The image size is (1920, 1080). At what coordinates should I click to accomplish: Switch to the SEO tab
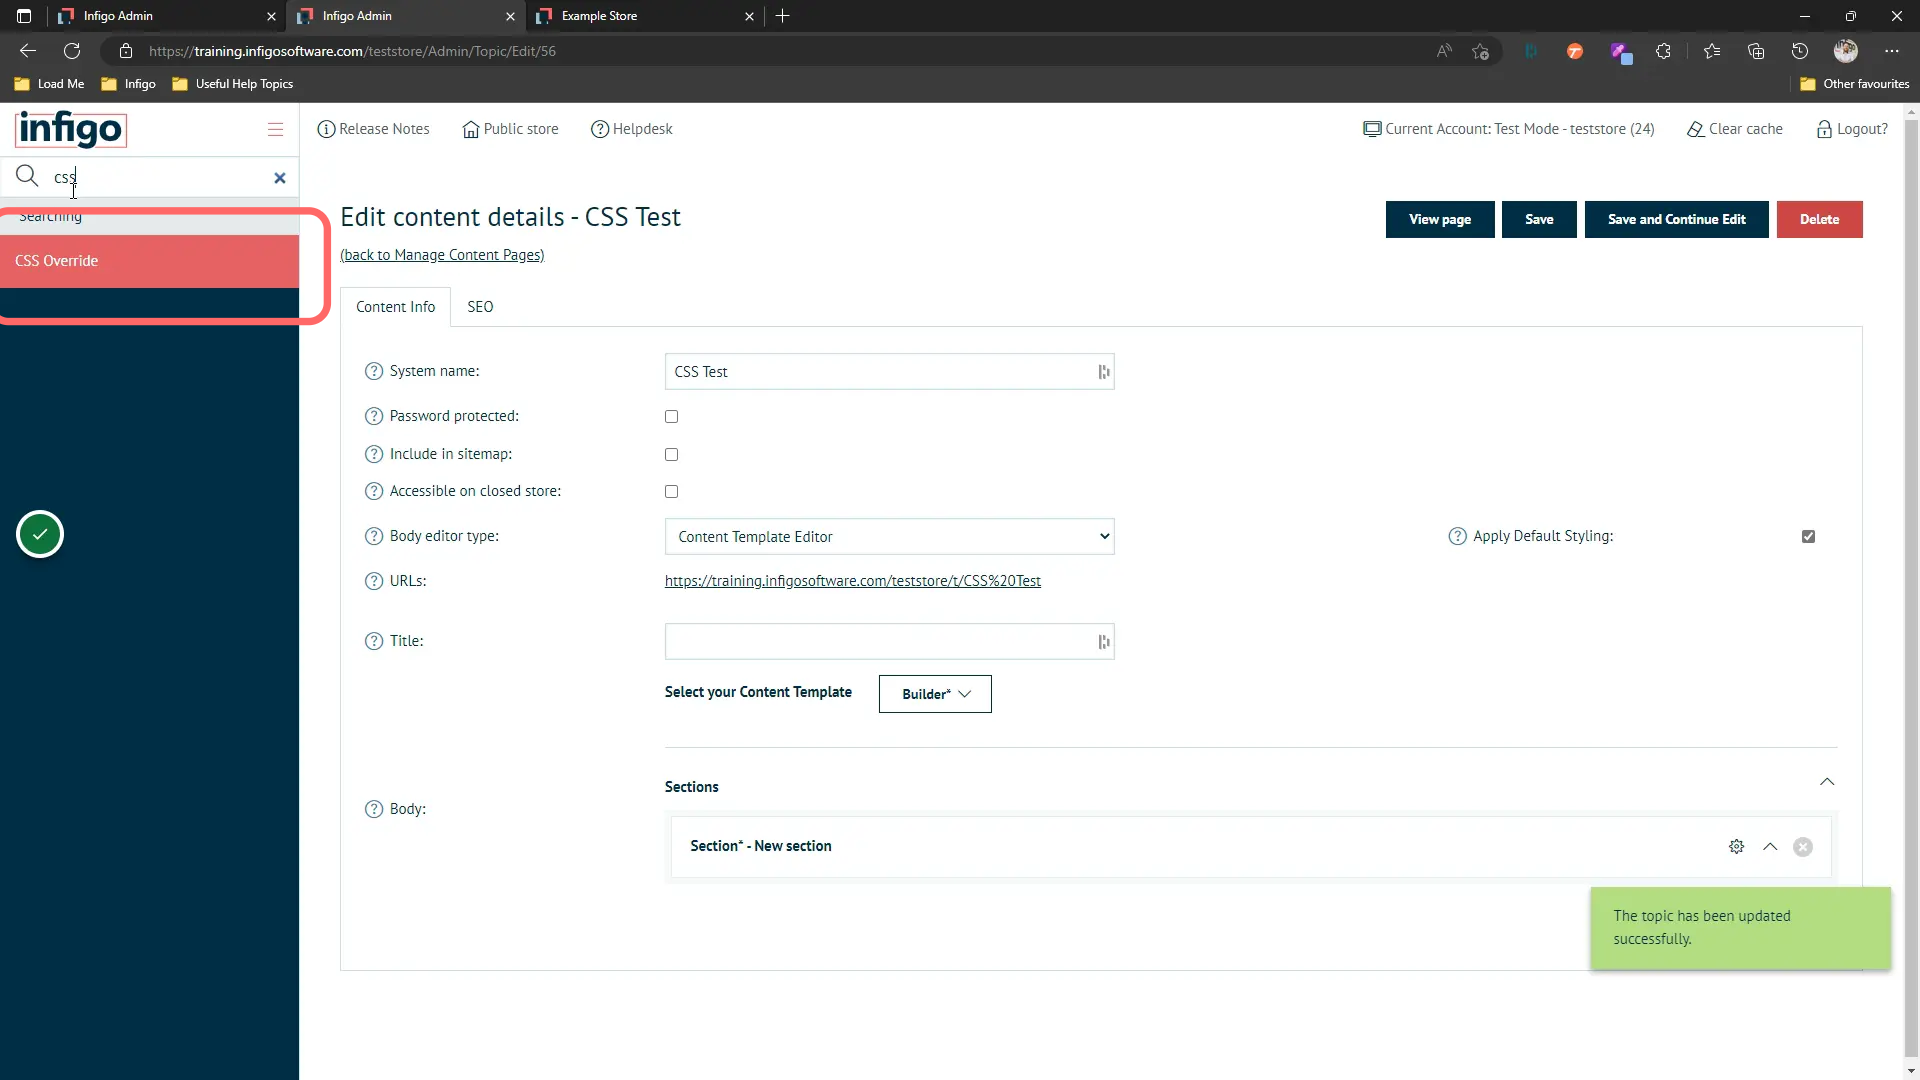click(x=480, y=307)
